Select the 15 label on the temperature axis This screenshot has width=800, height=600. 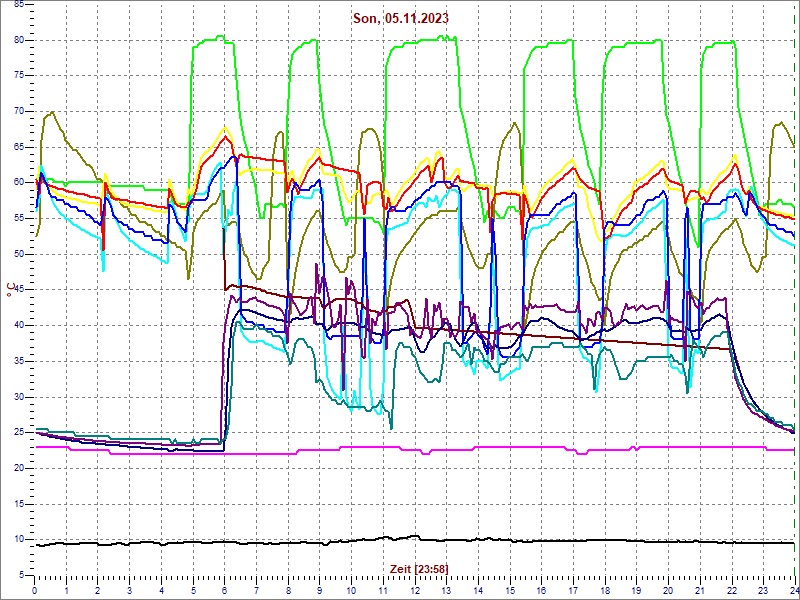coord(18,504)
